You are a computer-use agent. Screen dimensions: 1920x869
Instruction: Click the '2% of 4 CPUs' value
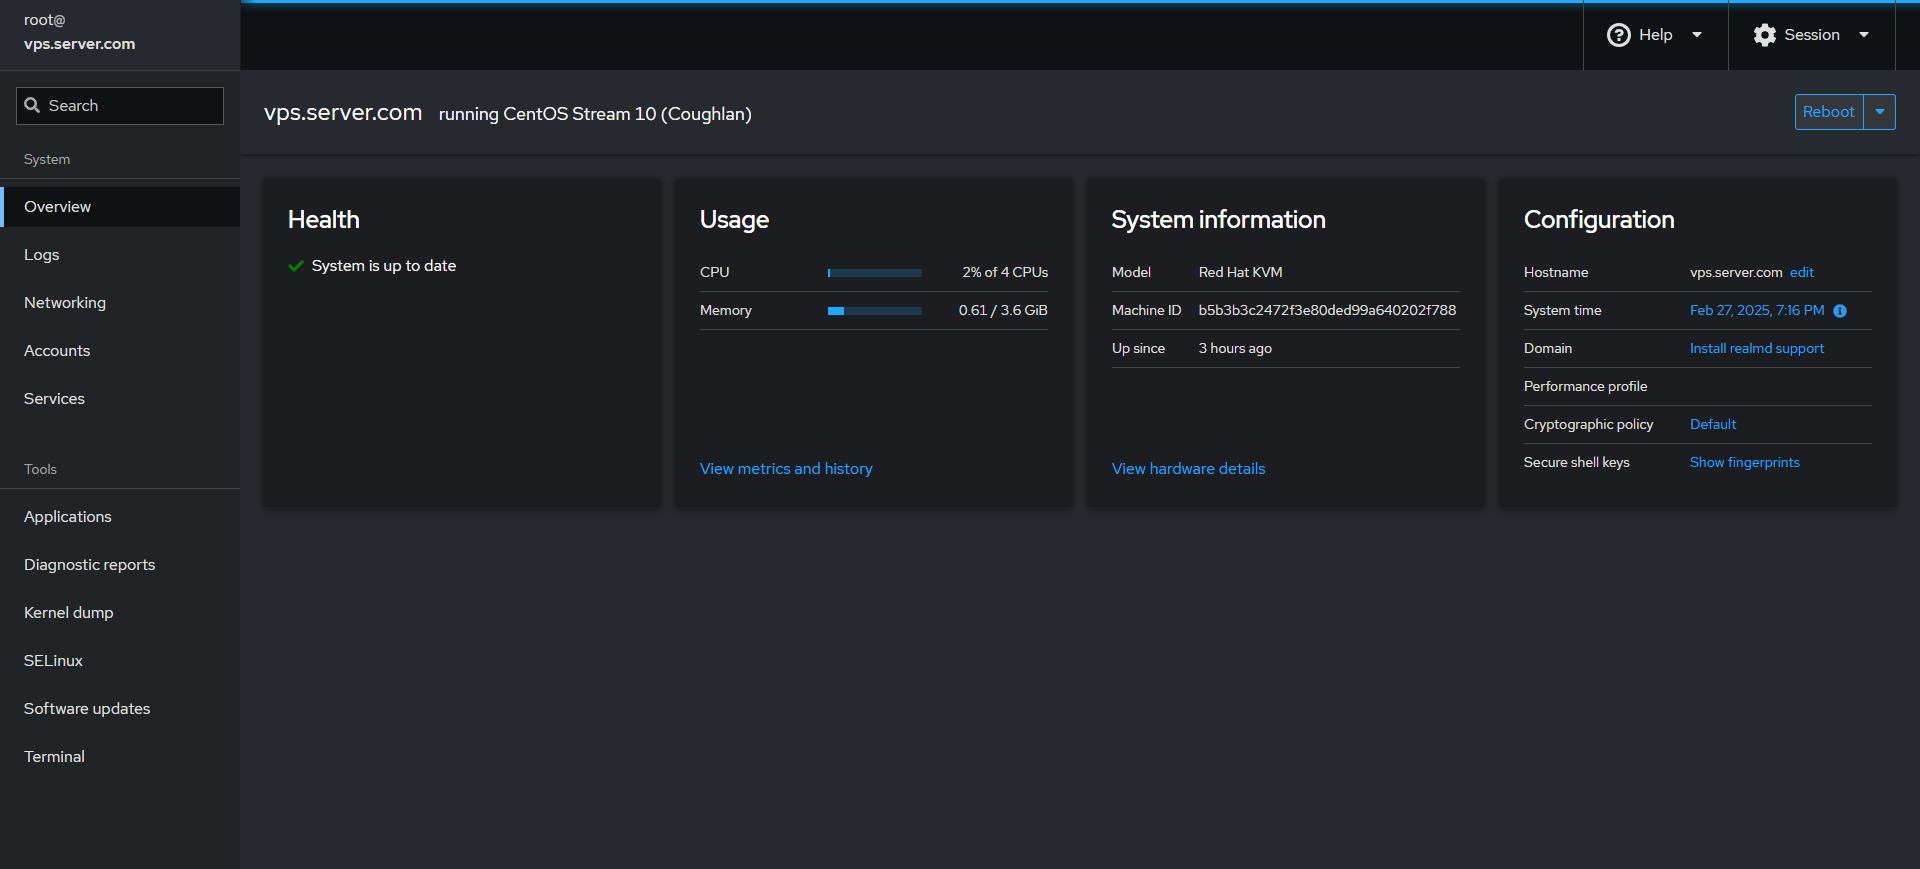[1005, 273]
